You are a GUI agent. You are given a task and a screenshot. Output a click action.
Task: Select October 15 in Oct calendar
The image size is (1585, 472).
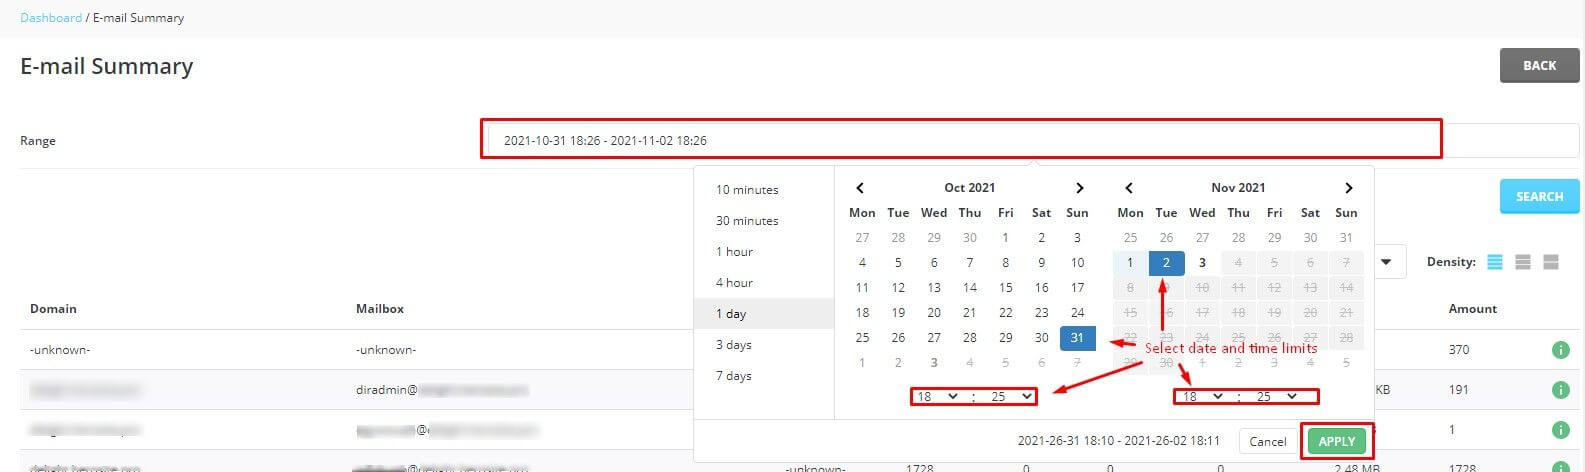[x=1005, y=288]
